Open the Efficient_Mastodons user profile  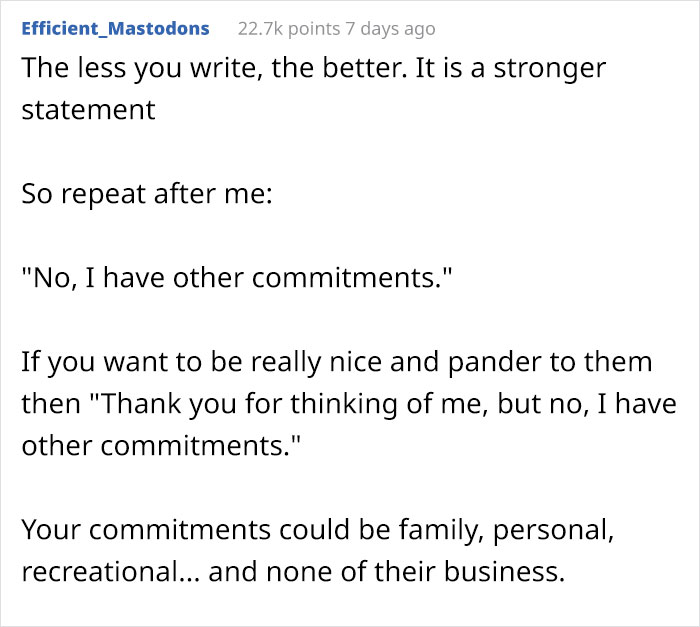(115, 29)
